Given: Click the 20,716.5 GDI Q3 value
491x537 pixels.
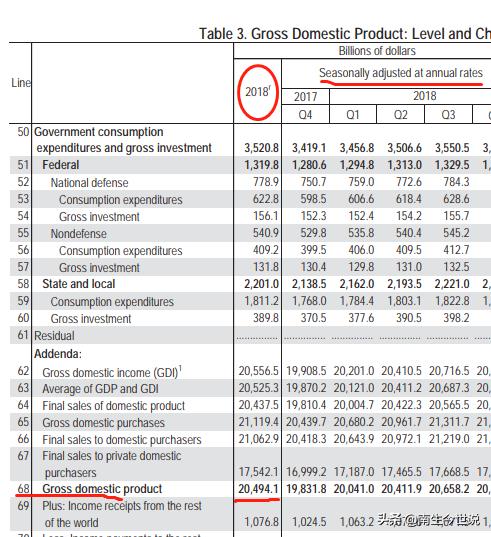Looking at the screenshot, I should pos(449,371).
